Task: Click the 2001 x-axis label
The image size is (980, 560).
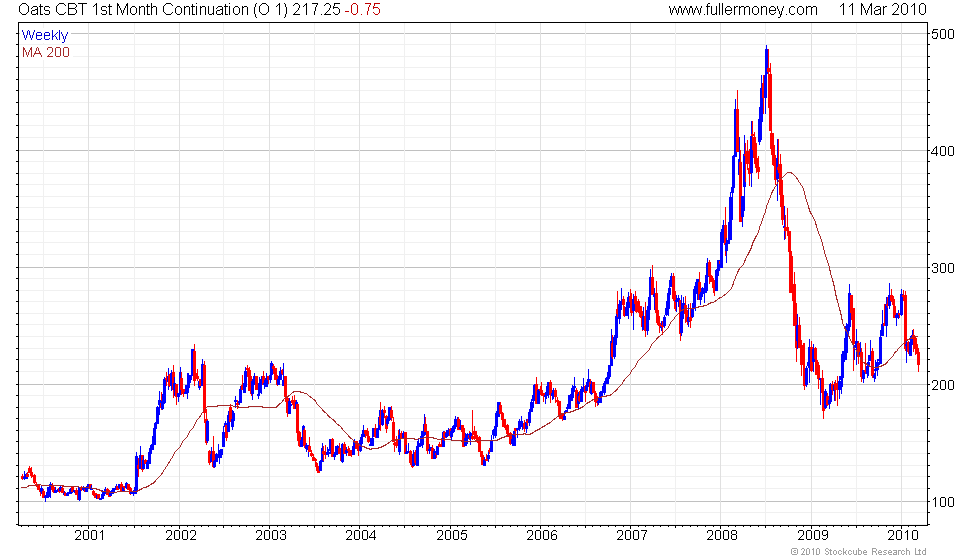Action: click(89, 535)
